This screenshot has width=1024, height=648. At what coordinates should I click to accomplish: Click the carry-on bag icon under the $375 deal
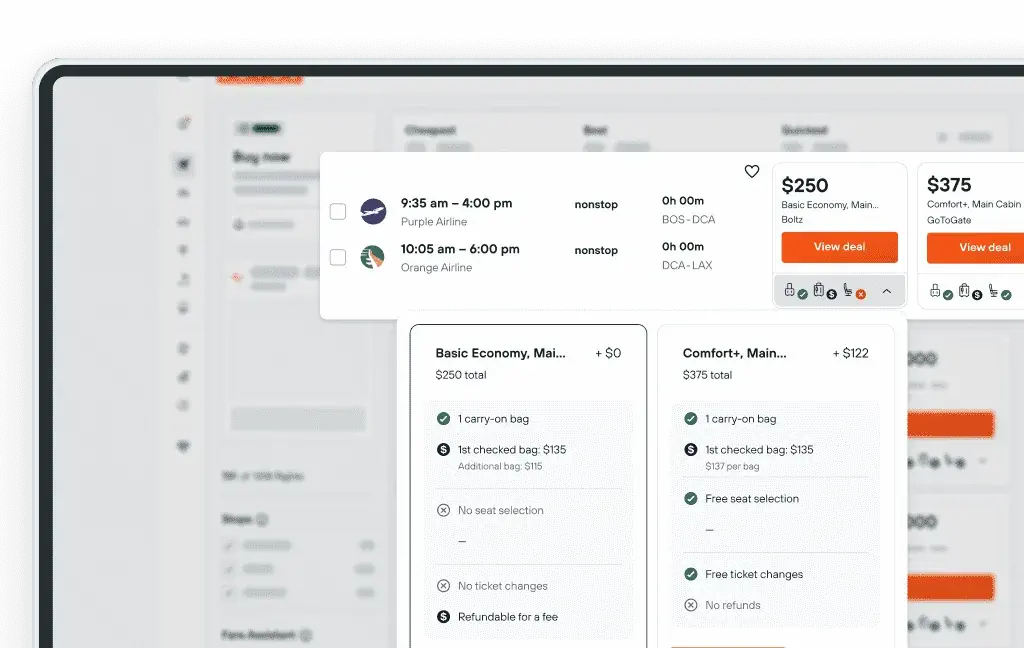pyautogui.click(x=935, y=290)
